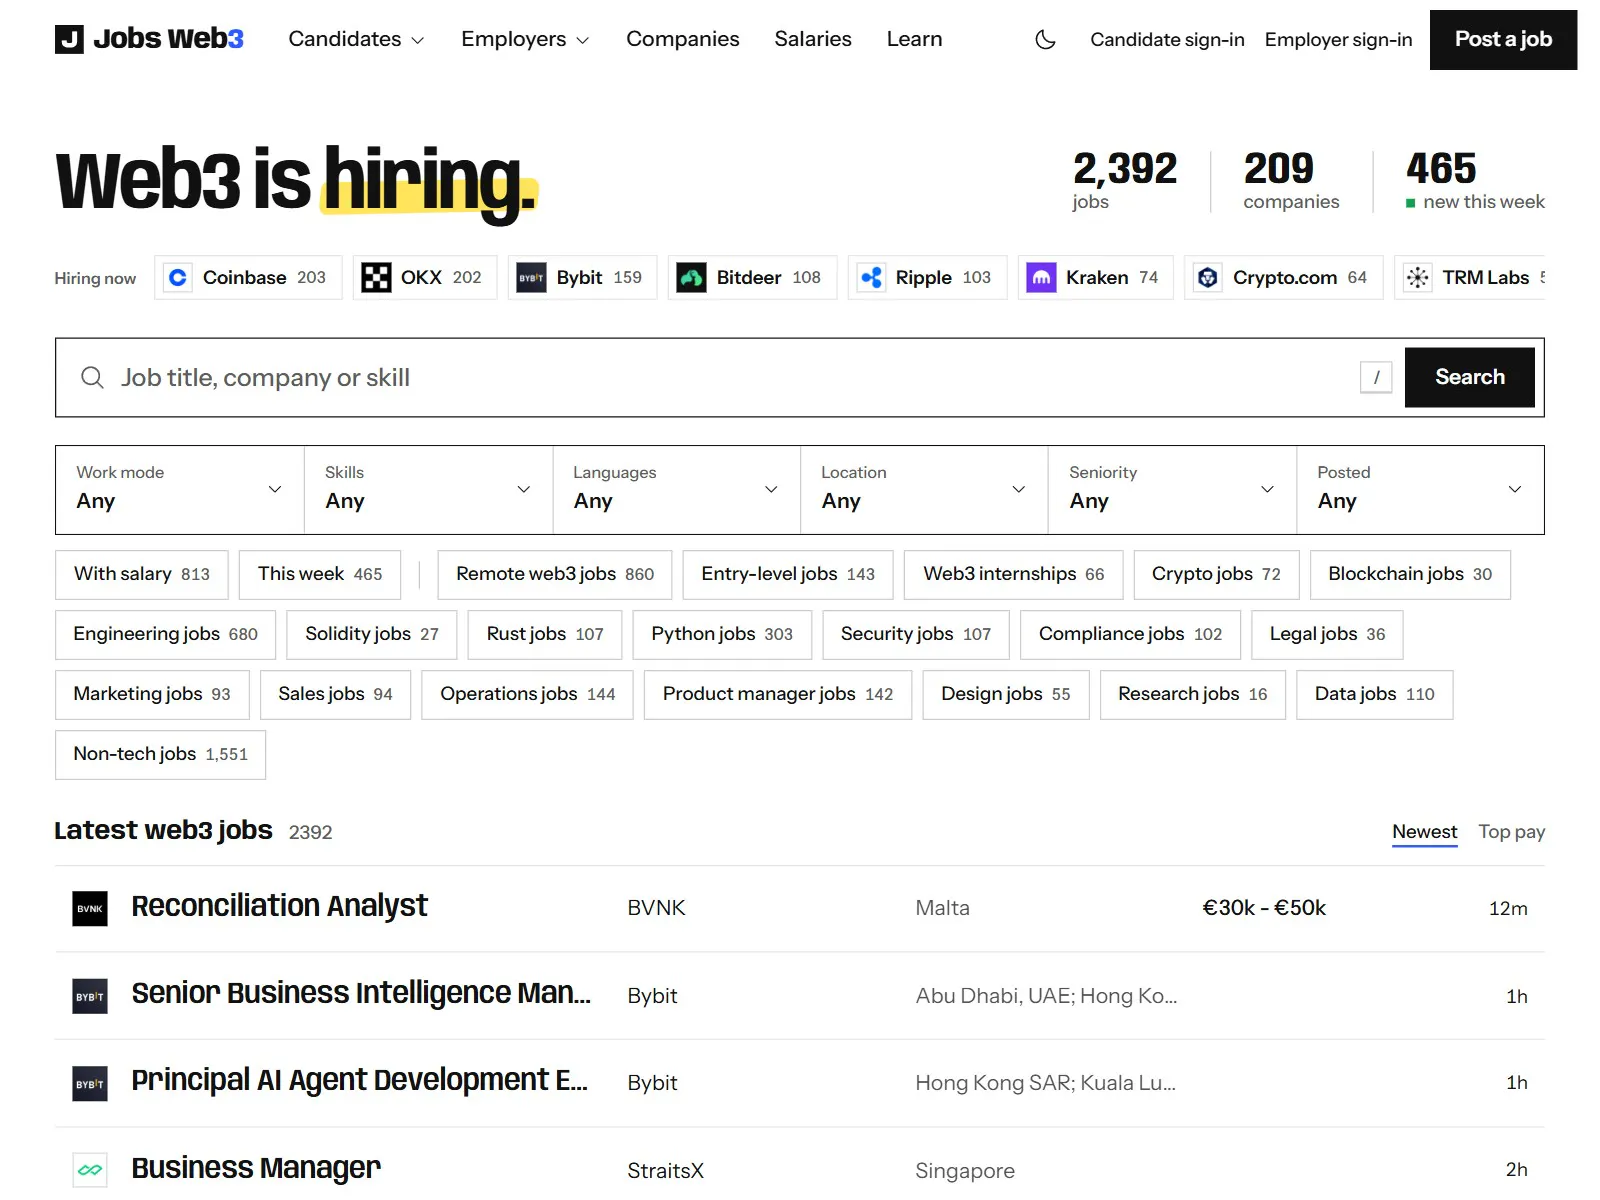
Task: Expand the Work mode filter
Action: pyautogui.click(x=180, y=489)
